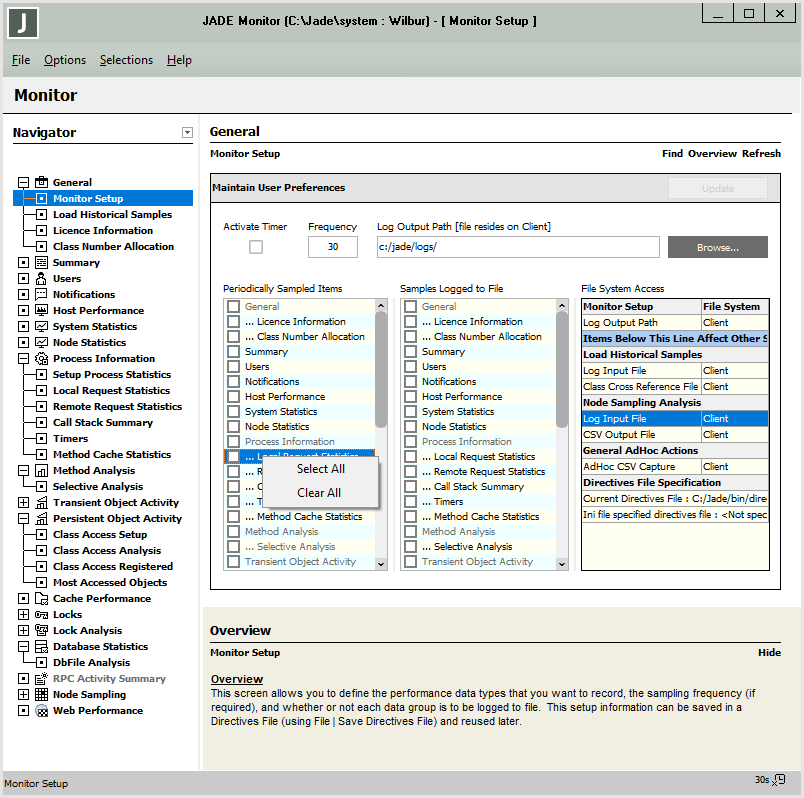Click the Browse... button

tap(717, 247)
